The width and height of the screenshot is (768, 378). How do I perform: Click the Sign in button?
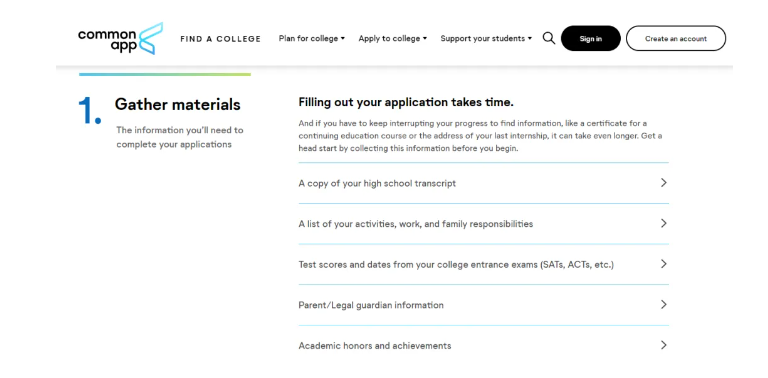591,38
